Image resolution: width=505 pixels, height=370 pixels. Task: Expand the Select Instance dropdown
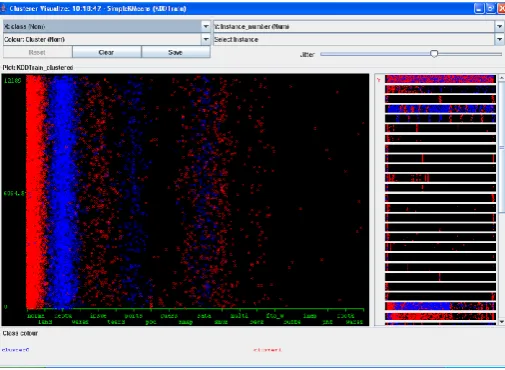pyautogui.click(x=358, y=39)
